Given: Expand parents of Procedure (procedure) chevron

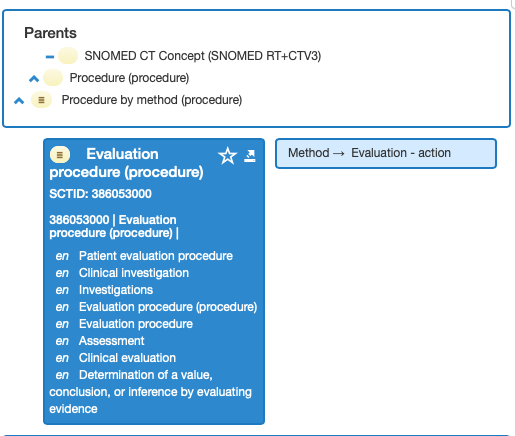Looking at the screenshot, I should pyautogui.click(x=34, y=79).
